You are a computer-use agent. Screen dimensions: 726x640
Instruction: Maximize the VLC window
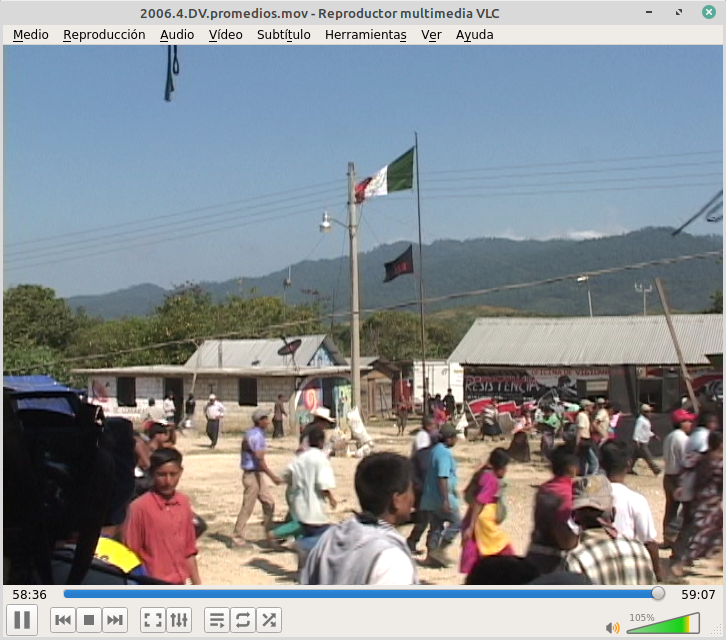(x=679, y=12)
